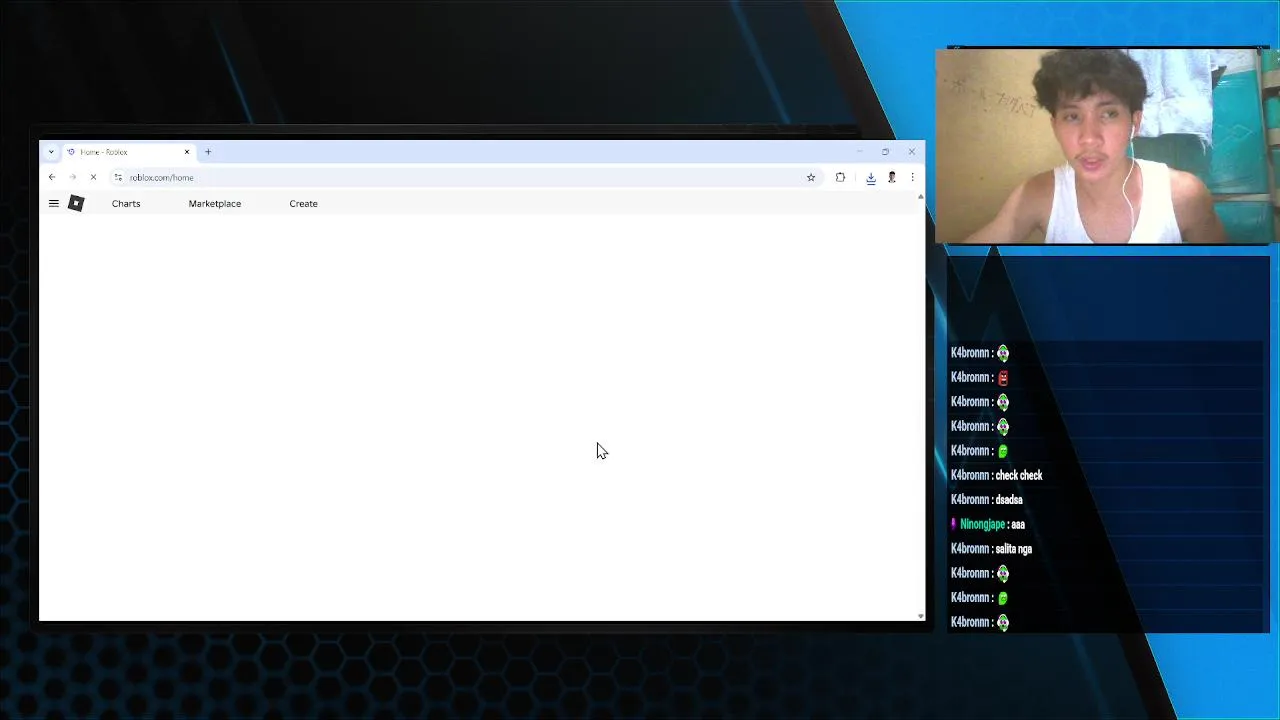Close the browser window
The width and height of the screenshot is (1280, 720).
tap(912, 152)
